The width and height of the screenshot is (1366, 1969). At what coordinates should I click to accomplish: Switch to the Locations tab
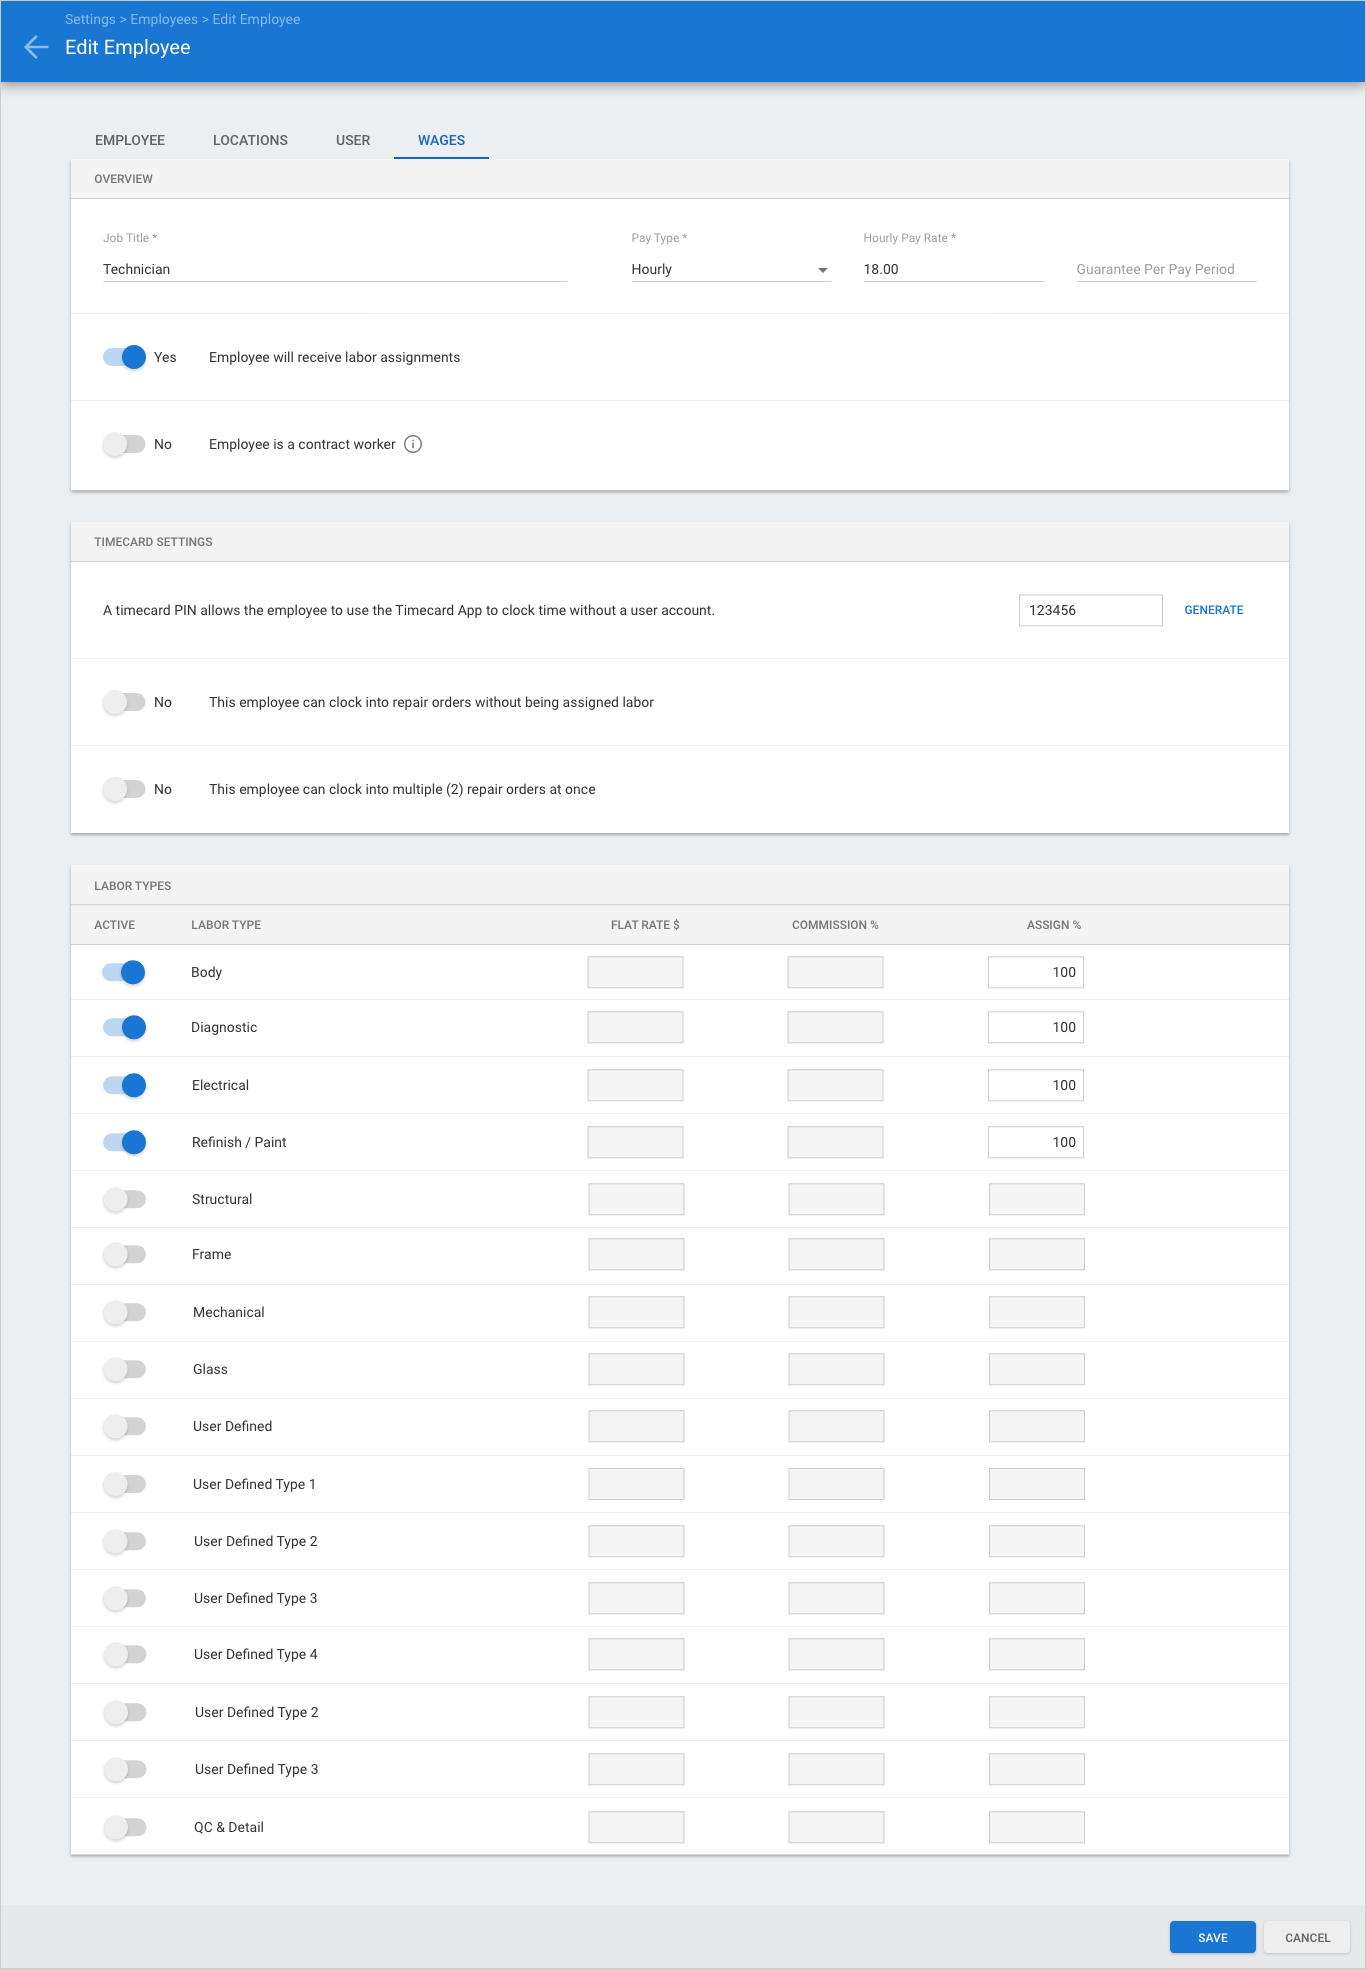[250, 140]
